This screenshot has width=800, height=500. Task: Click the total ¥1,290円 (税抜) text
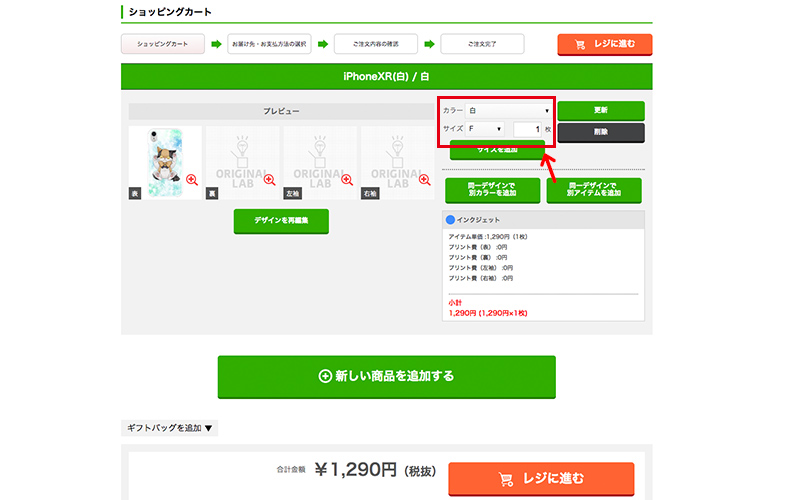coord(375,470)
